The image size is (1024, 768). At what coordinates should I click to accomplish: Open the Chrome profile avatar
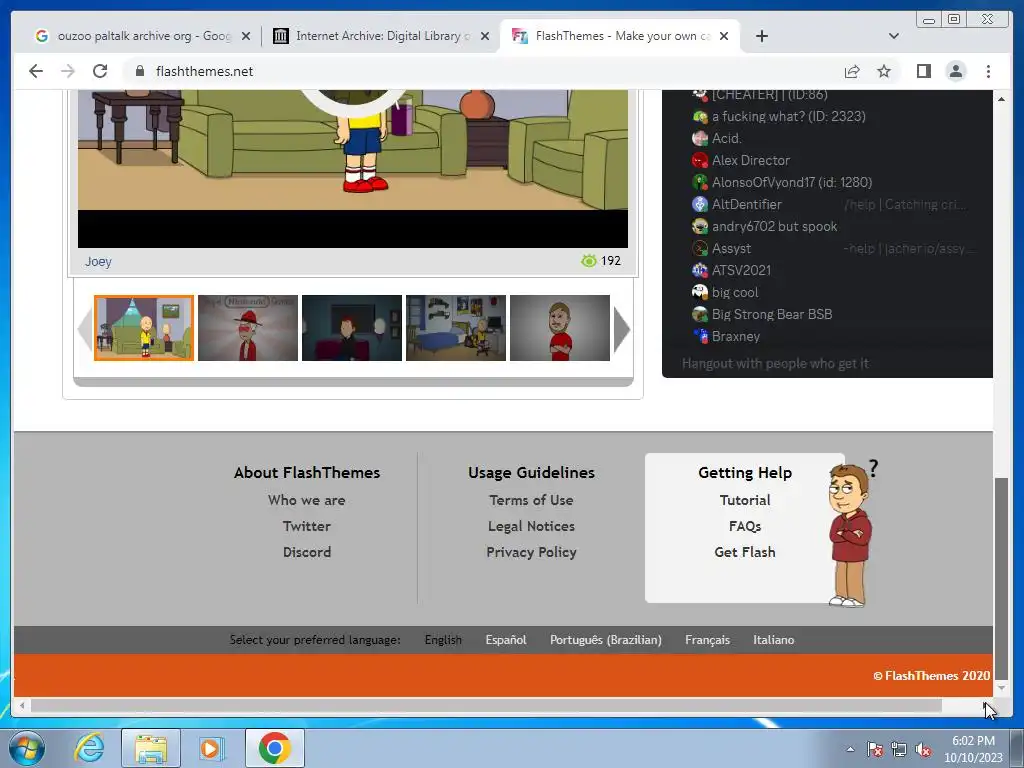pyautogui.click(x=956, y=71)
